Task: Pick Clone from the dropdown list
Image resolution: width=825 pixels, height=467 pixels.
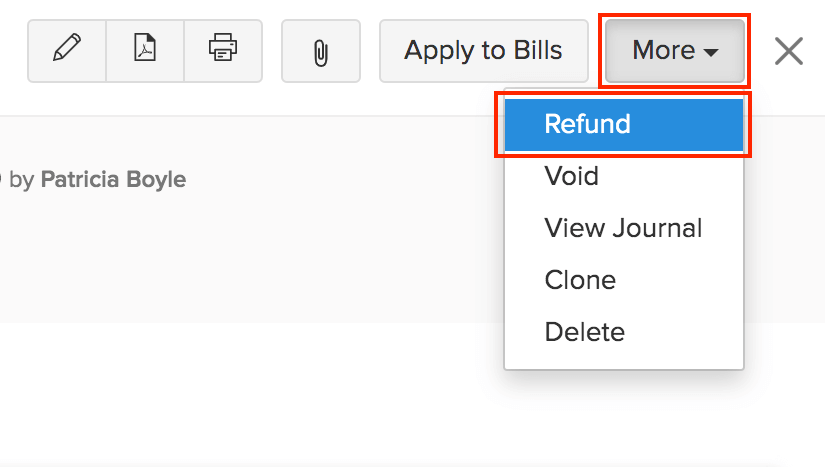Action: pyautogui.click(x=580, y=280)
